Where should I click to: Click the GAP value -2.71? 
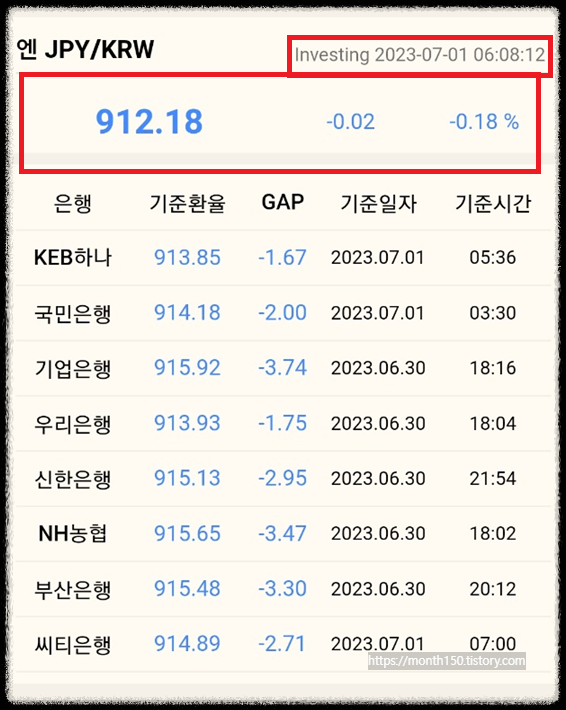(283, 644)
